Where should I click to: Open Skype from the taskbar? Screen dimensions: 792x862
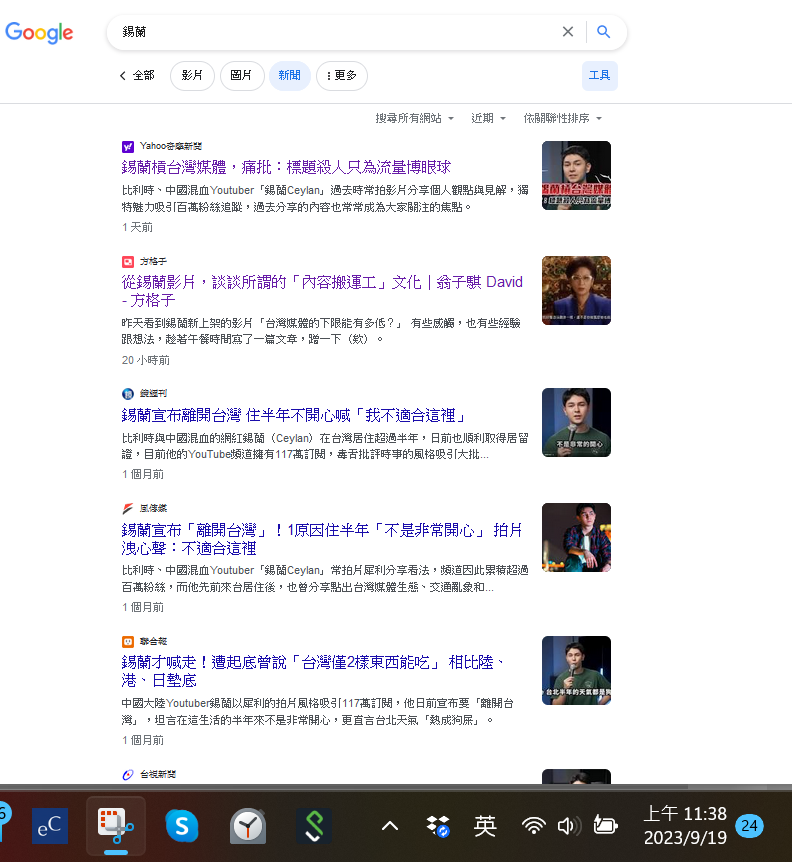coord(181,826)
